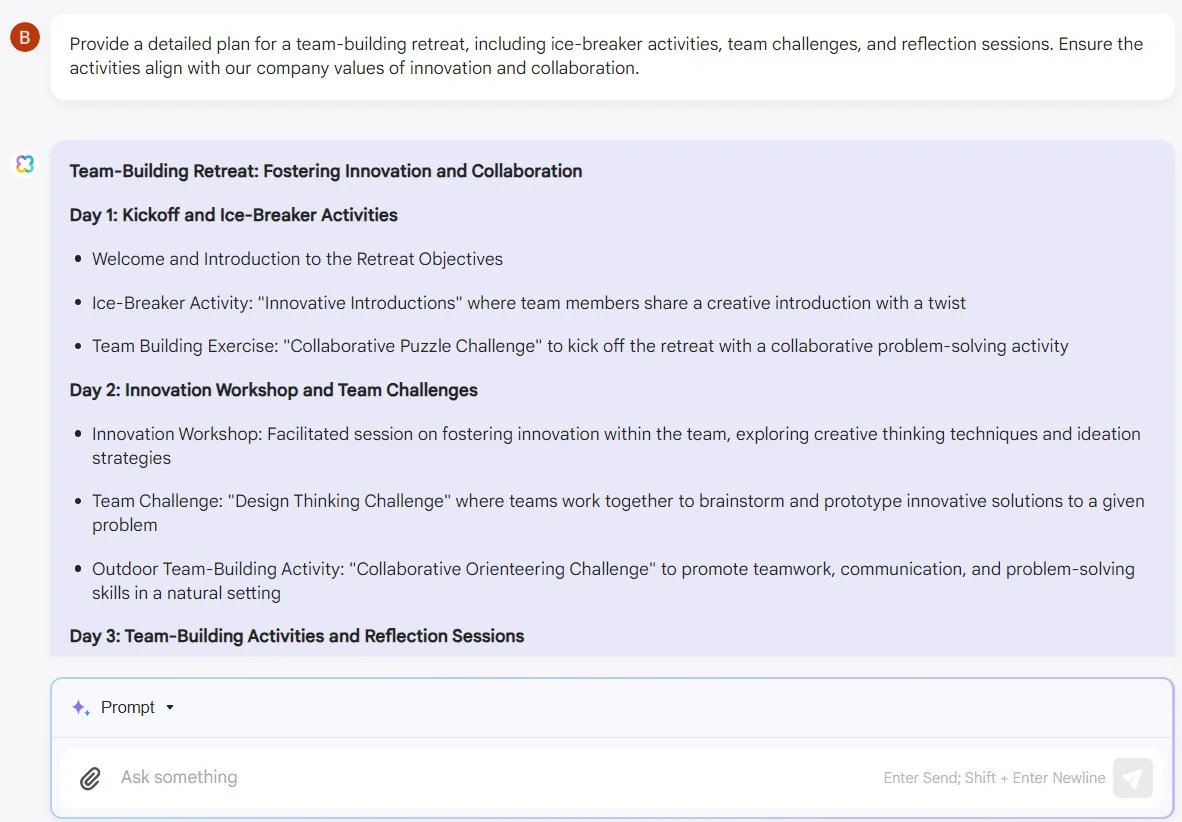The height and width of the screenshot is (822, 1182).
Task: Click the 'Innovative Introductions' ice-breaker bullet
Action: [x=528, y=302]
